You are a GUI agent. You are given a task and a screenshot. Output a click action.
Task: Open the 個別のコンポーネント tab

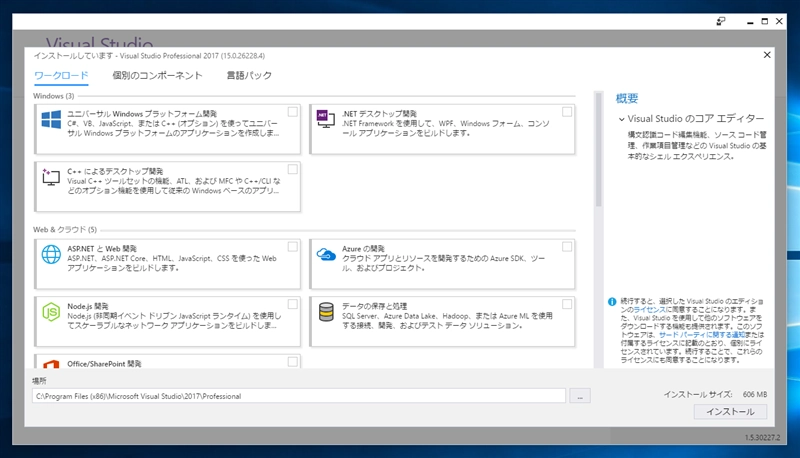[x=157, y=75]
